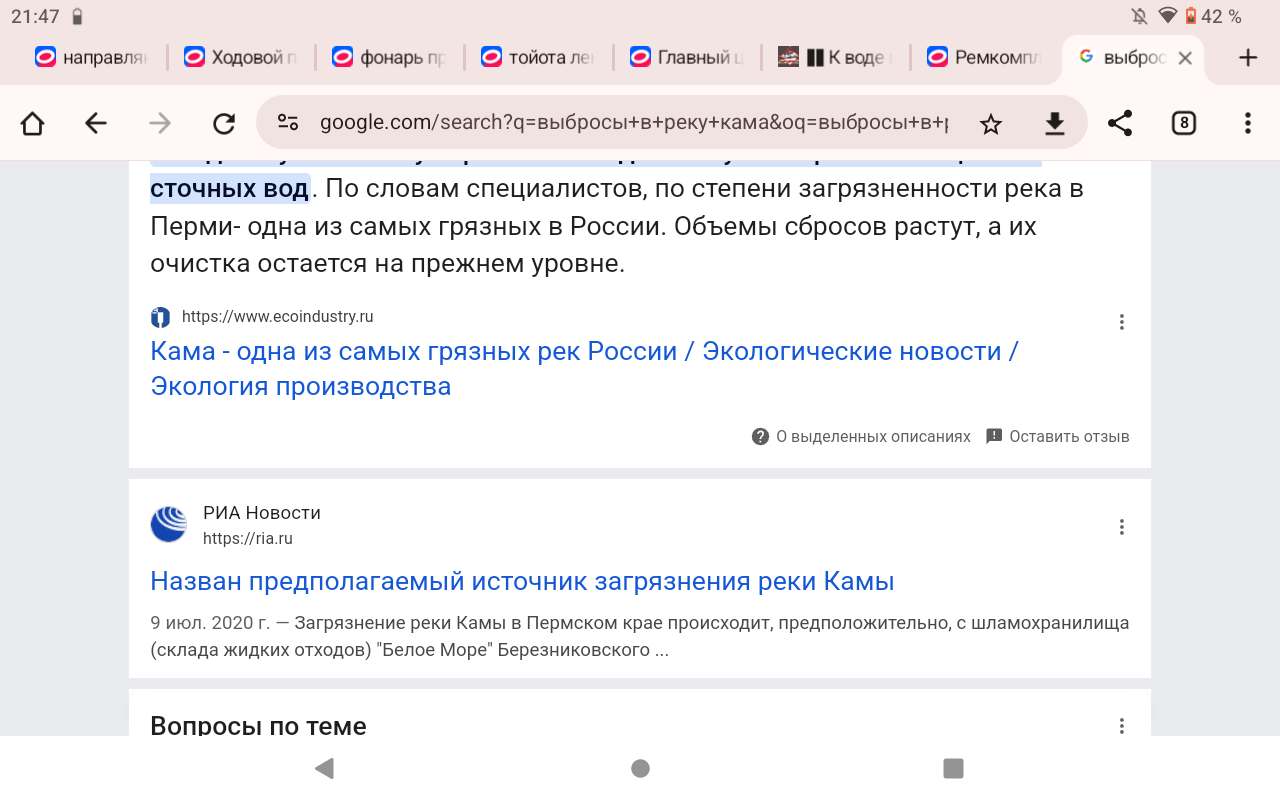Add a new tab with plus button

pos(1247,58)
